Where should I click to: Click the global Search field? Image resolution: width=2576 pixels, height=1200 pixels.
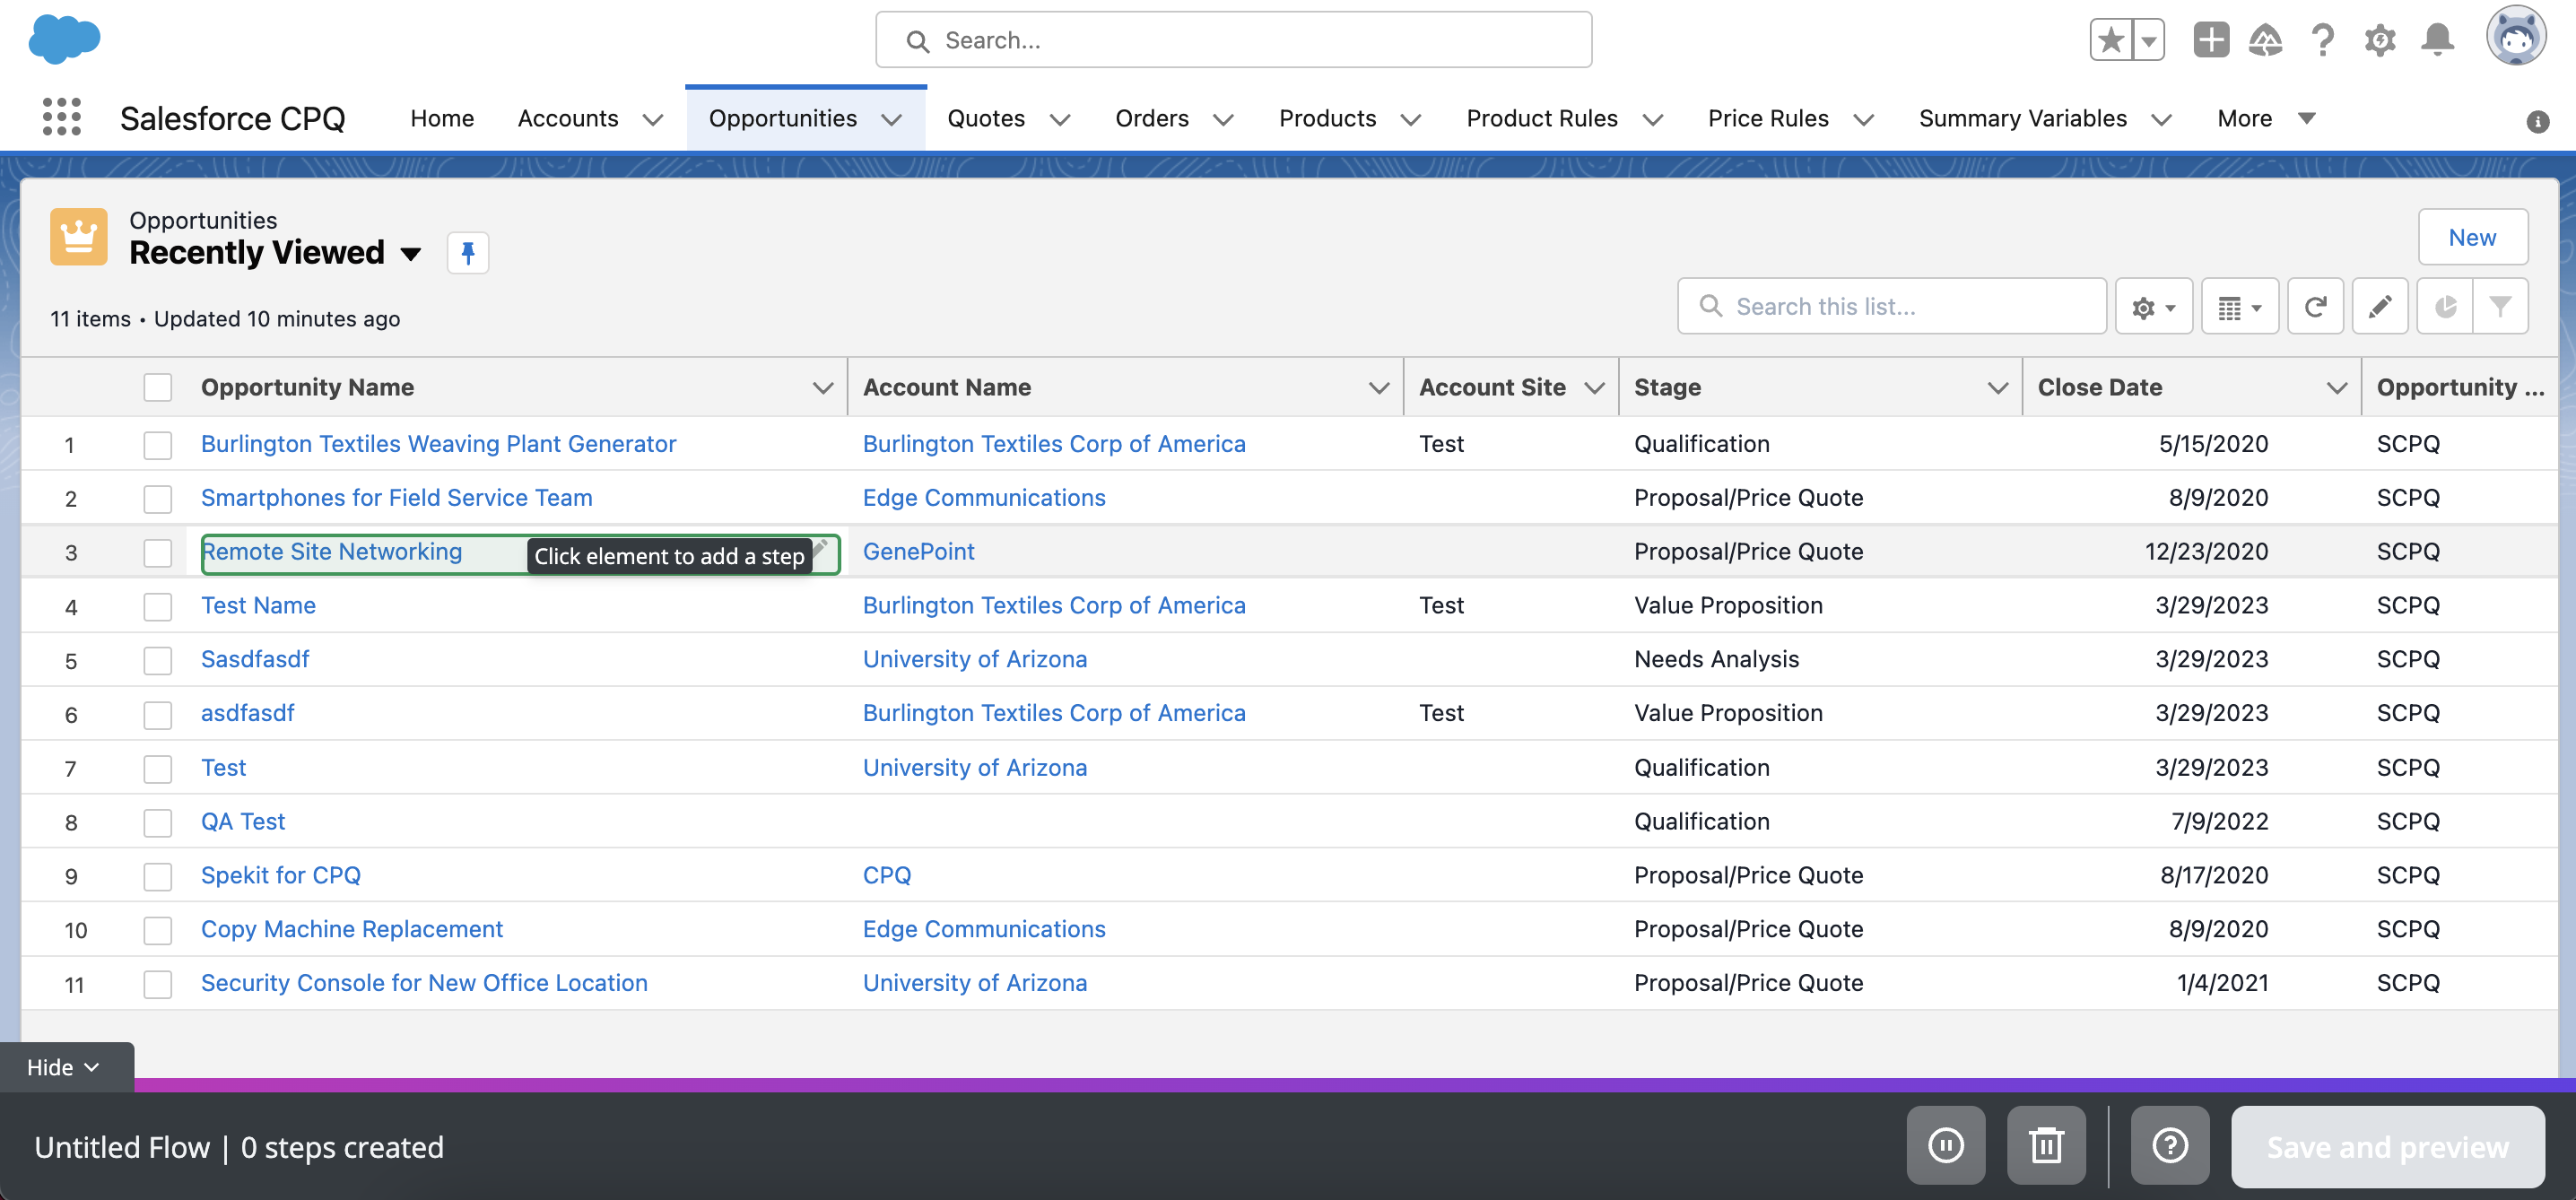[1233, 40]
